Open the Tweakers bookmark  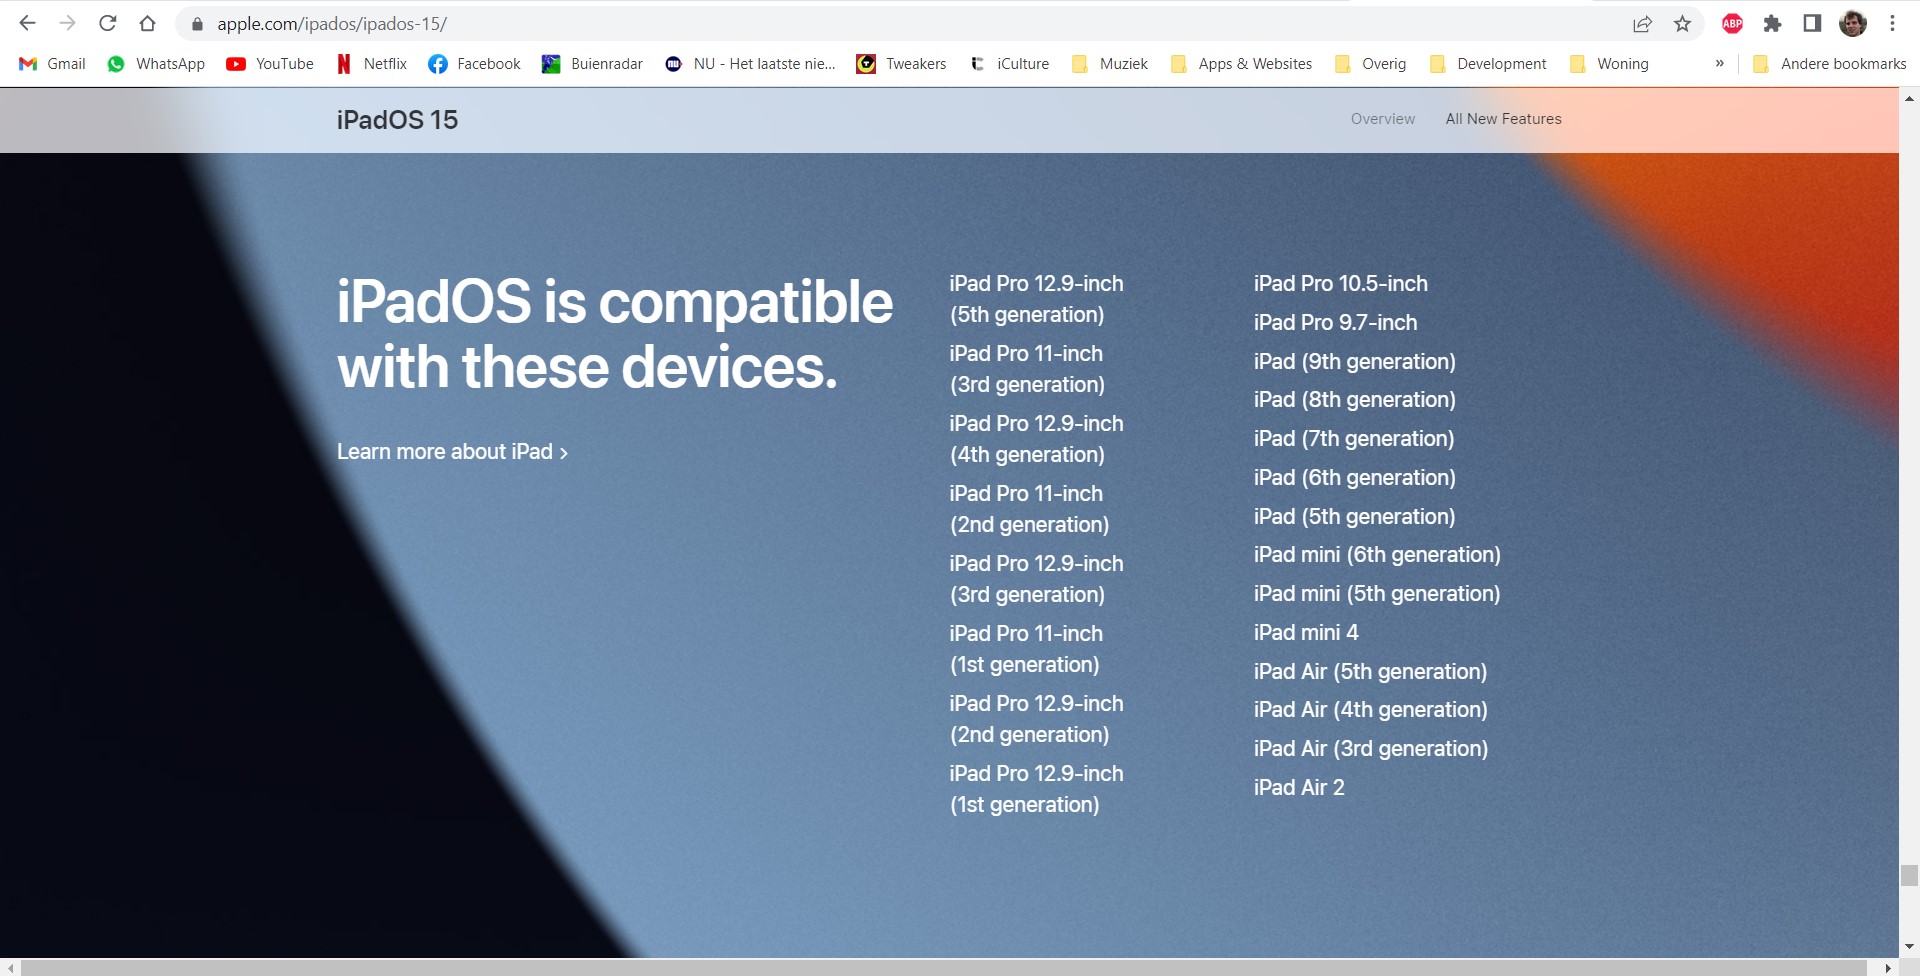pyautogui.click(x=901, y=64)
